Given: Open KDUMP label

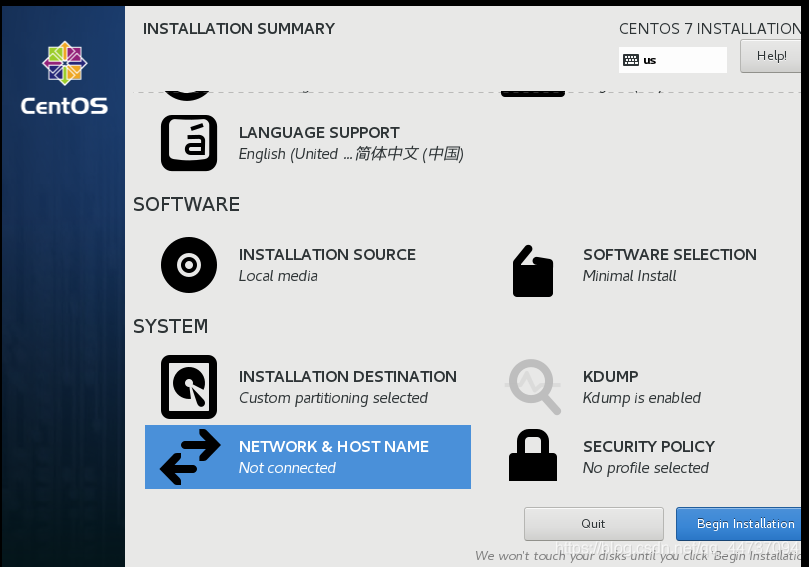Looking at the screenshot, I should [610, 377].
